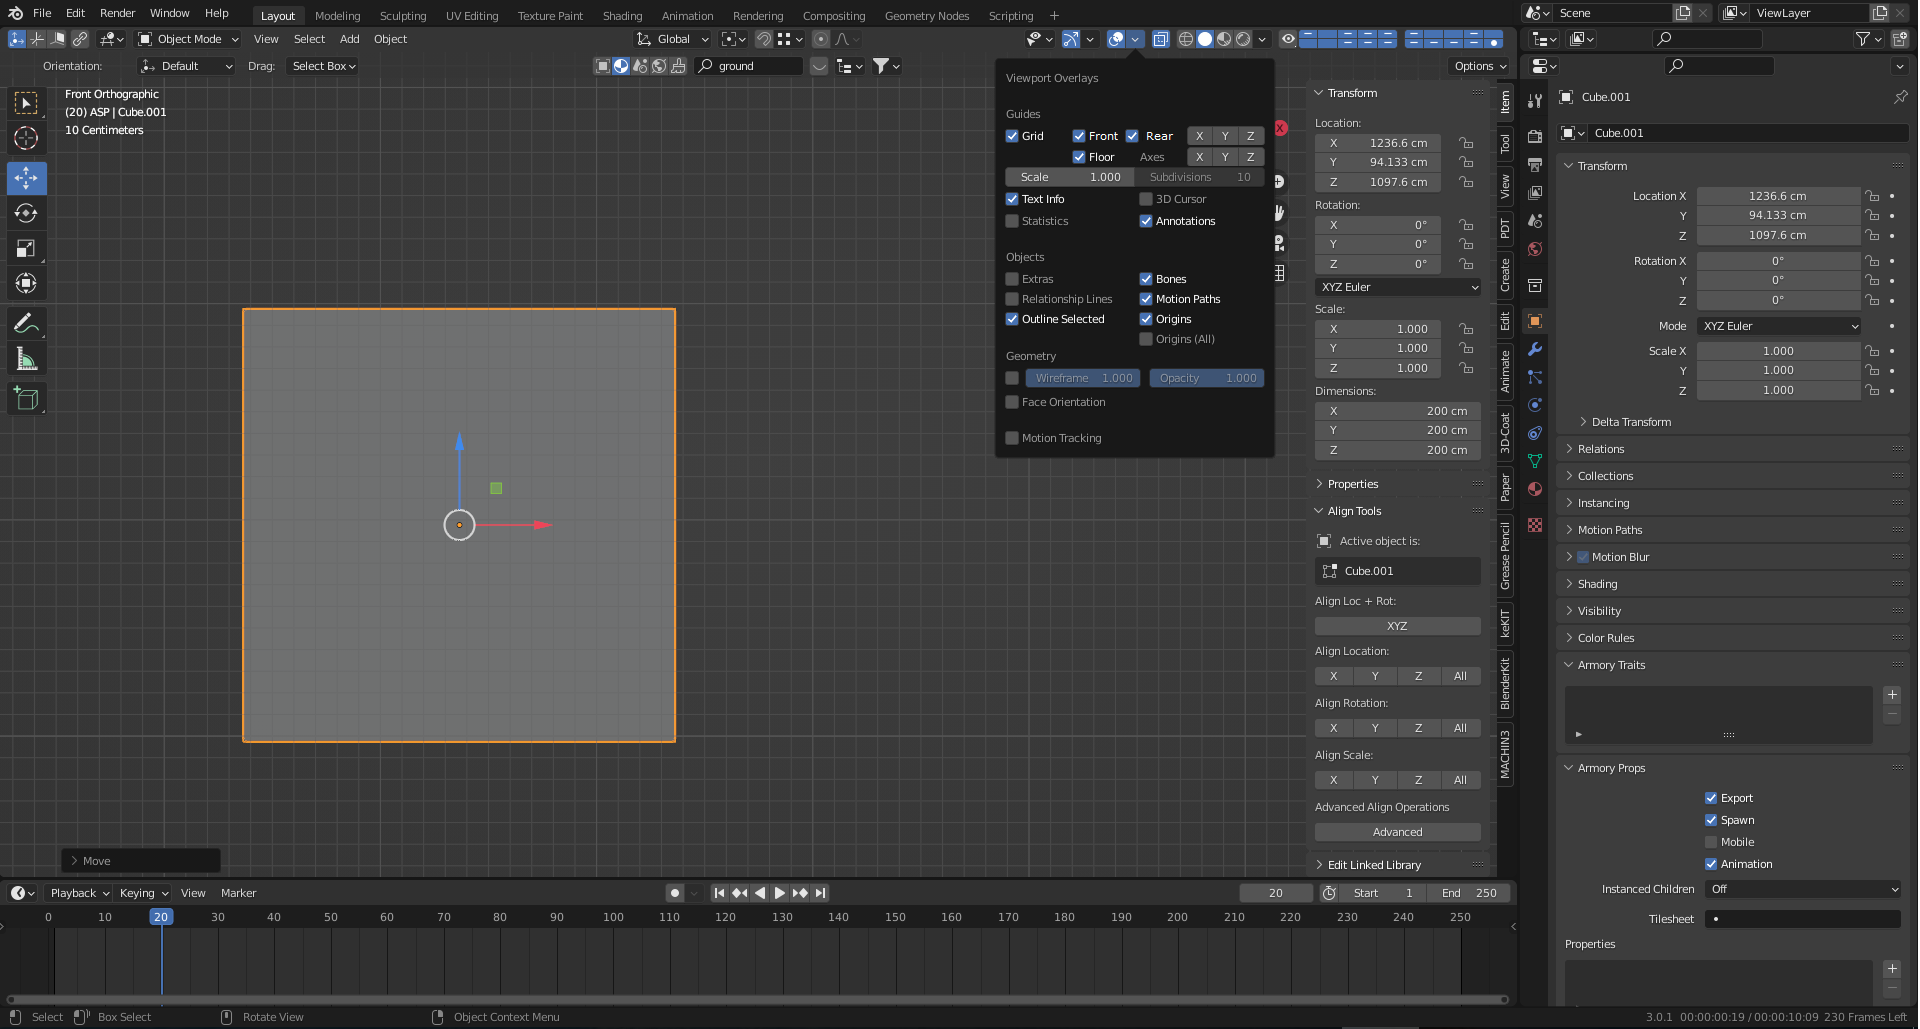
Task: Uncheck the Spawn option in Armory Props
Action: pyautogui.click(x=1711, y=820)
